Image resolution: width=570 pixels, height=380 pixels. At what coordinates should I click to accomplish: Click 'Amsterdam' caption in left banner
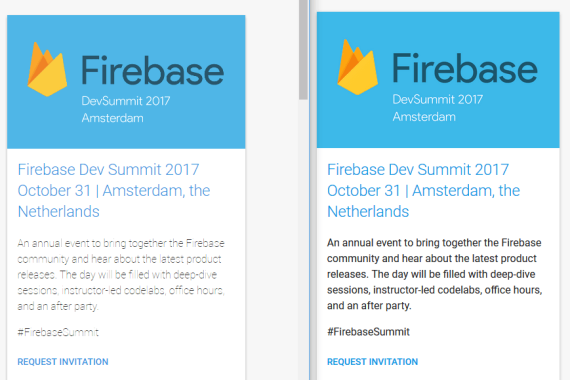pyautogui.click(x=112, y=118)
